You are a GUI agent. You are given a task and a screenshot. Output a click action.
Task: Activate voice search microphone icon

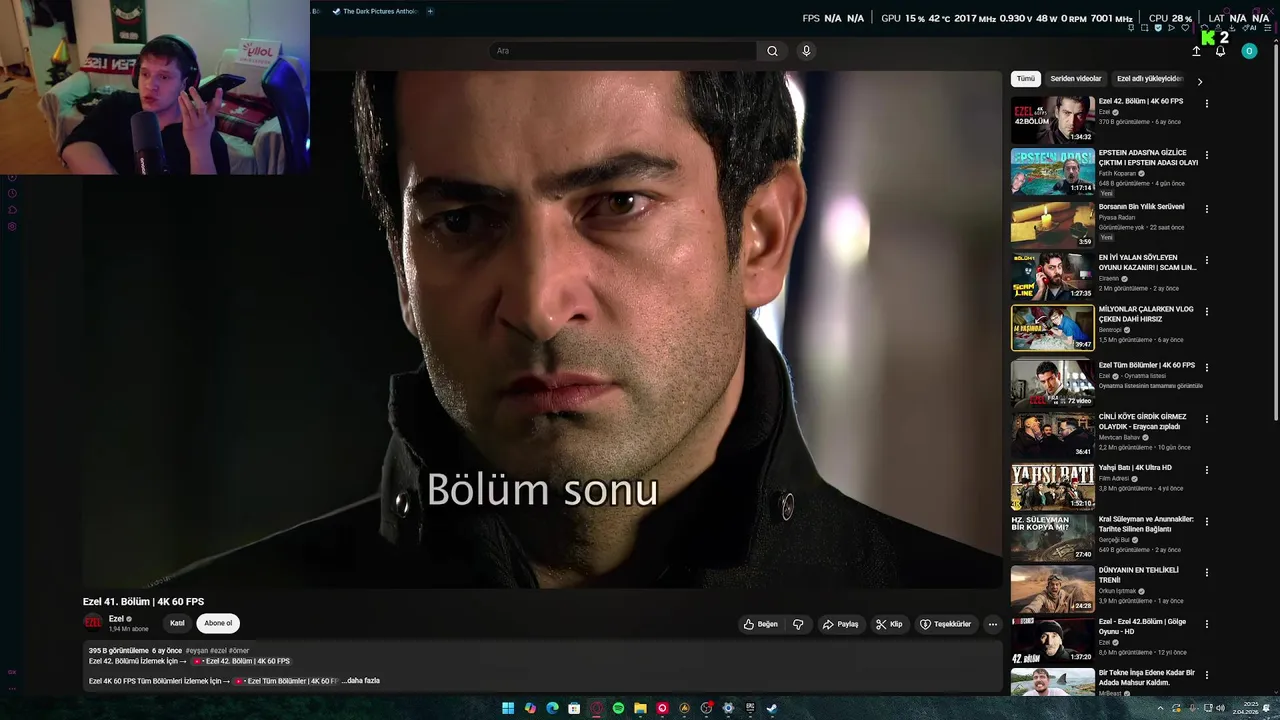pyautogui.click(x=806, y=51)
